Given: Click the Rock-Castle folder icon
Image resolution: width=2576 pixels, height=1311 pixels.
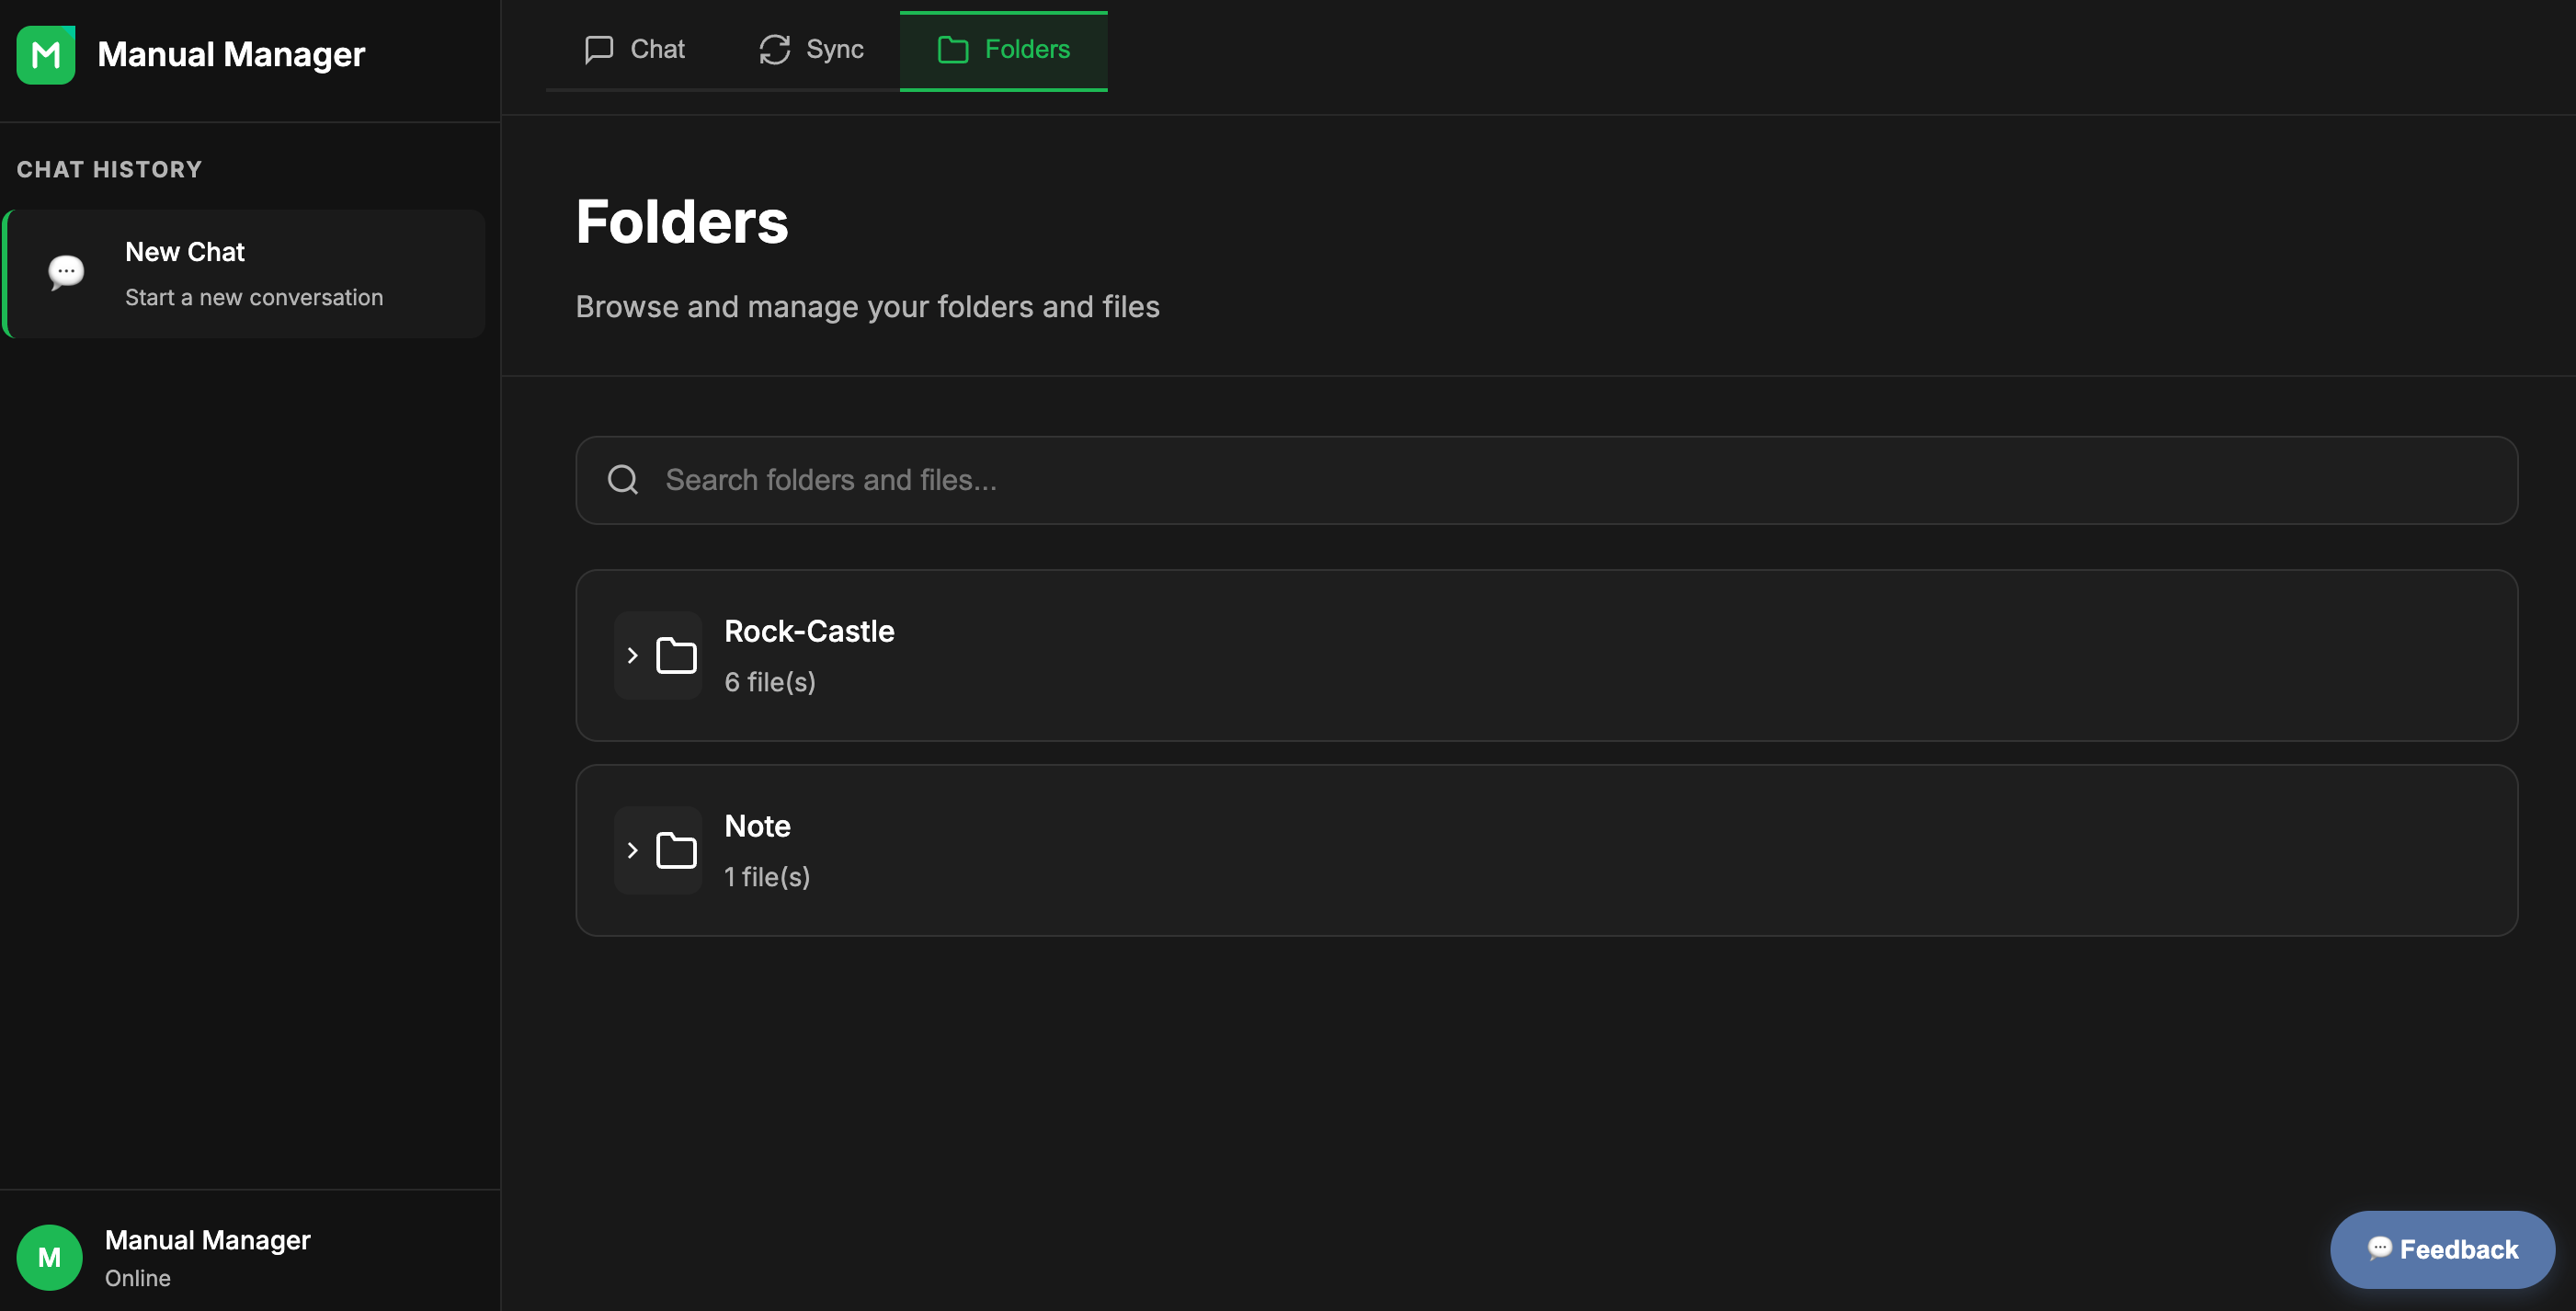Looking at the screenshot, I should (676, 655).
